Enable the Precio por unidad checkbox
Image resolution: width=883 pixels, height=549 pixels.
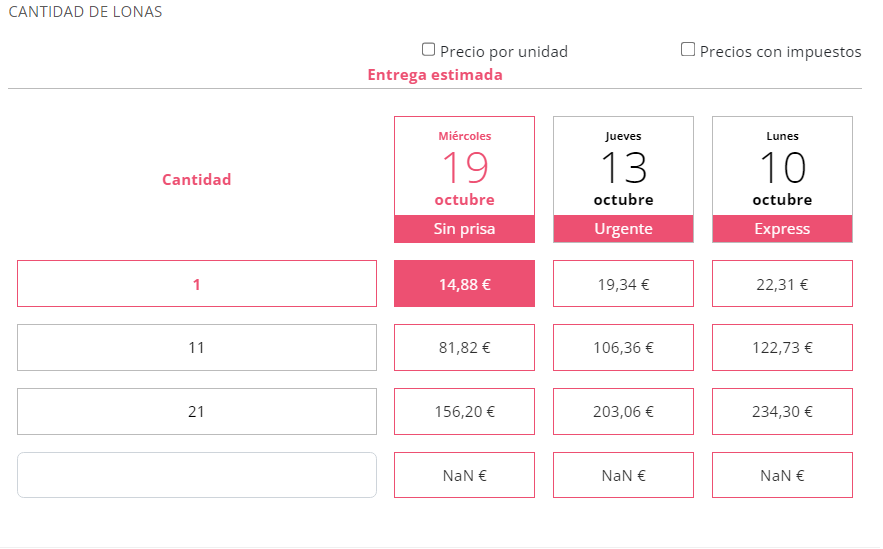[x=429, y=50]
